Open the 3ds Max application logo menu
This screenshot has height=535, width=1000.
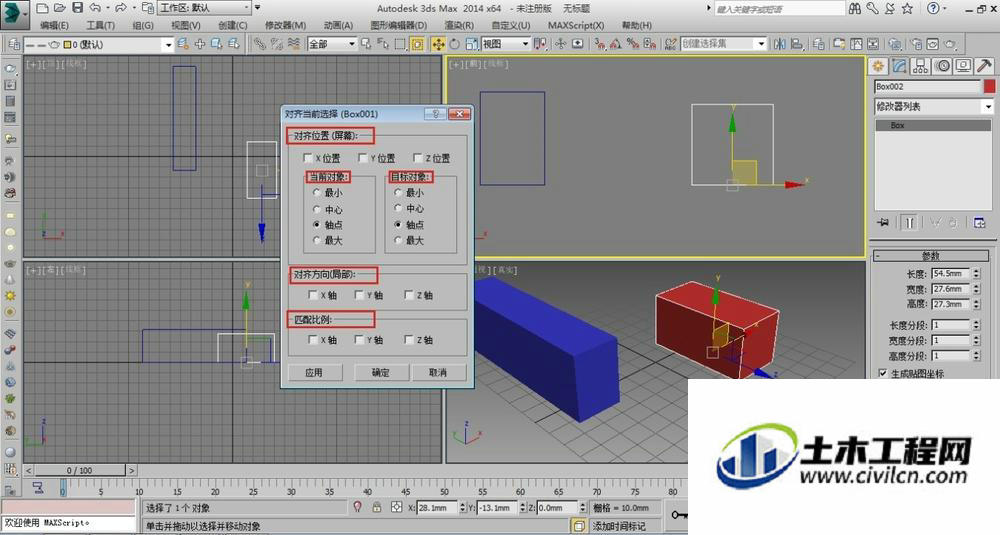(15, 14)
